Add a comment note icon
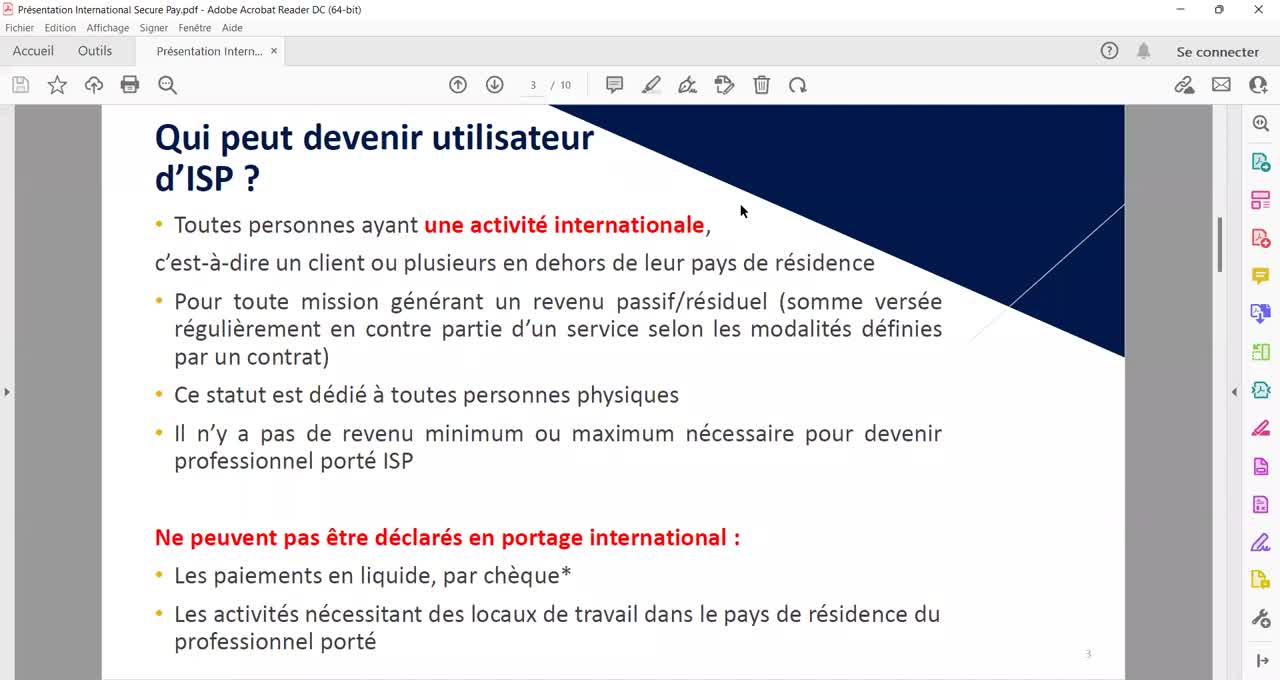Viewport: 1280px width, 680px height. click(x=615, y=85)
